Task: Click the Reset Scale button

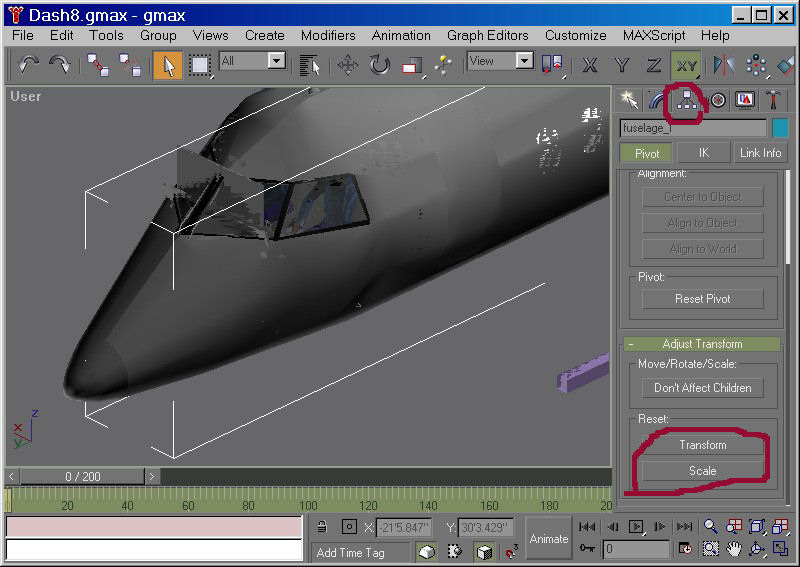Action: tap(702, 471)
